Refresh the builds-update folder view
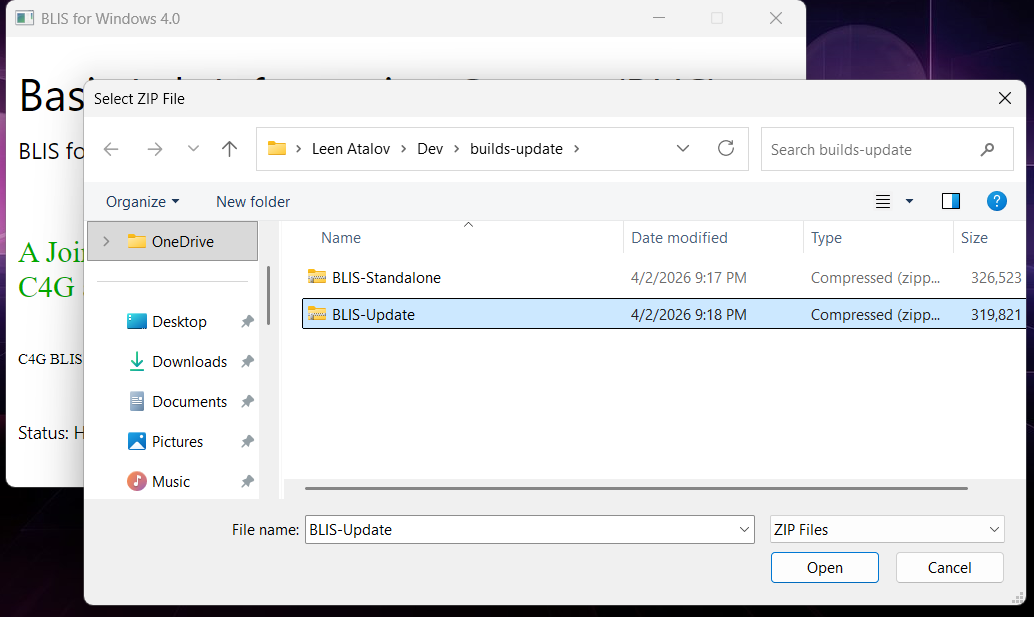Viewport: 1034px width, 617px height. [727, 148]
